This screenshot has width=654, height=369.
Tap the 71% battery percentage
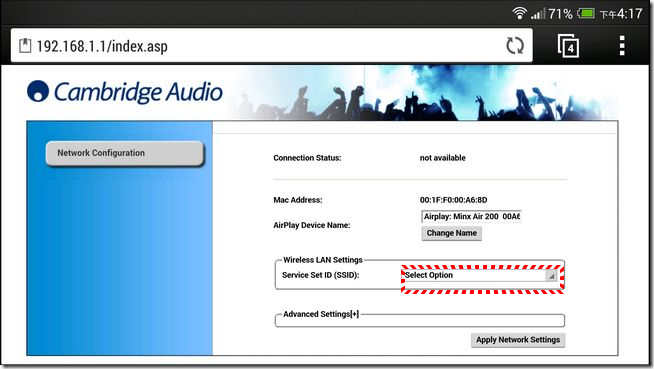pyautogui.click(x=560, y=14)
